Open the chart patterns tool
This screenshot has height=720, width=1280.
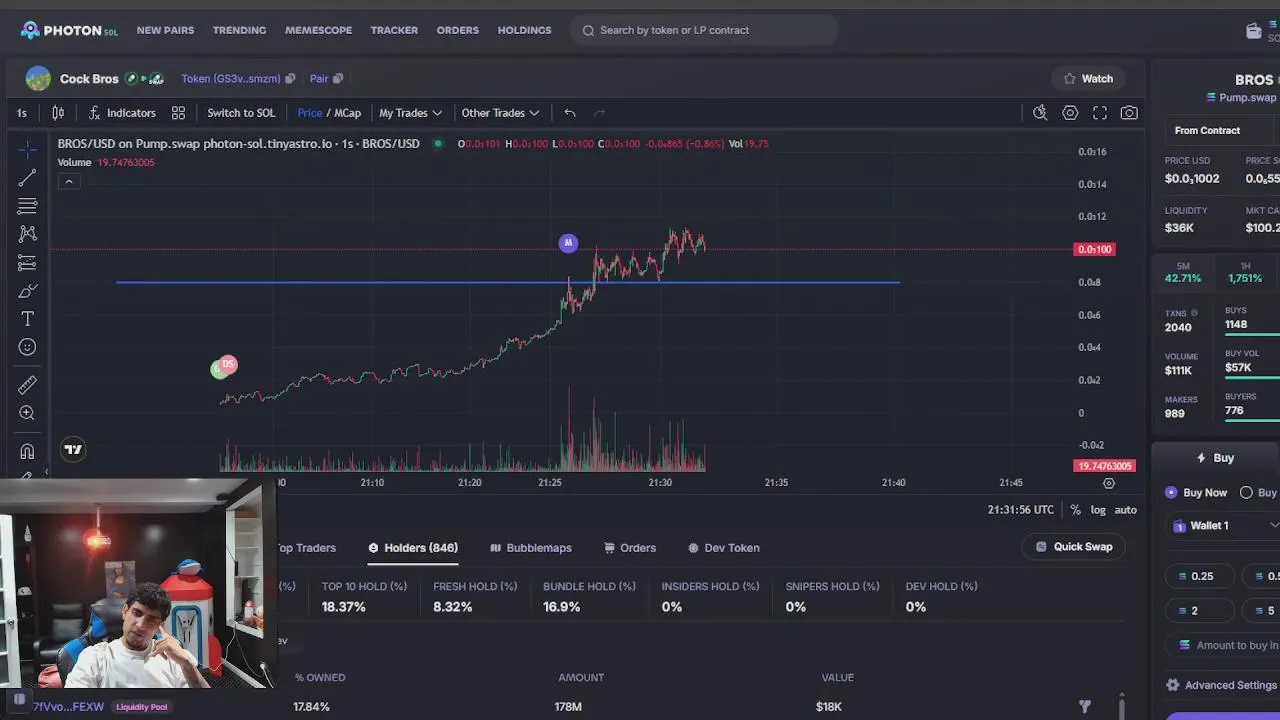pyautogui.click(x=27, y=234)
